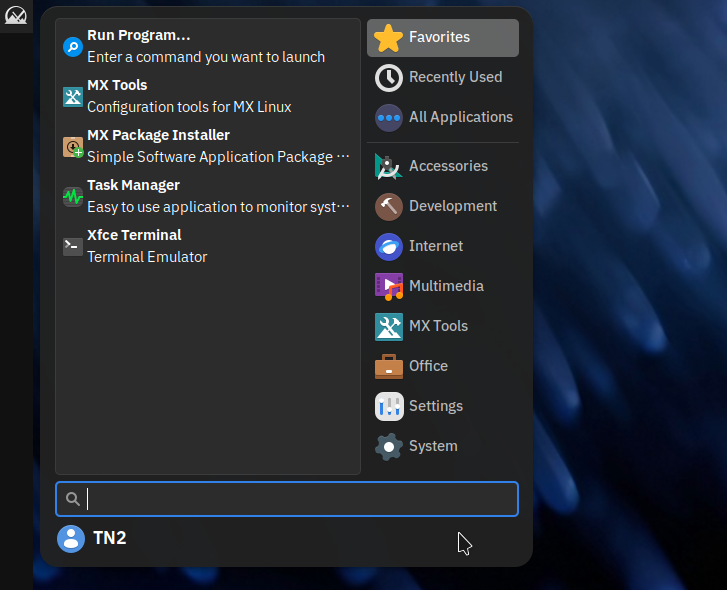Browse the Development category label
The width and height of the screenshot is (727, 590).
(x=453, y=206)
